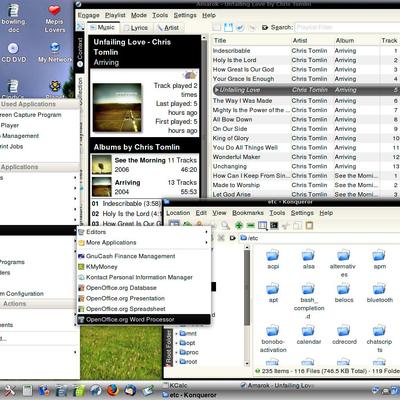Image resolution: width=400 pixels, height=400 pixels.
Task: Click the find file magnifier icon in Konqueror
Action: (226, 226)
